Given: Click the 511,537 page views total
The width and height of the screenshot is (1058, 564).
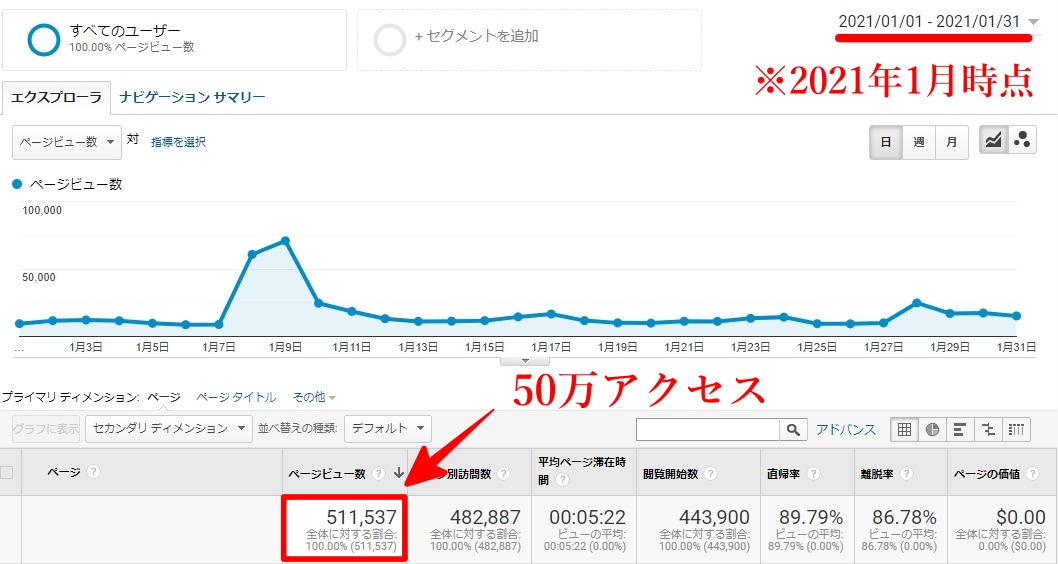Looking at the screenshot, I should coord(362,517).
